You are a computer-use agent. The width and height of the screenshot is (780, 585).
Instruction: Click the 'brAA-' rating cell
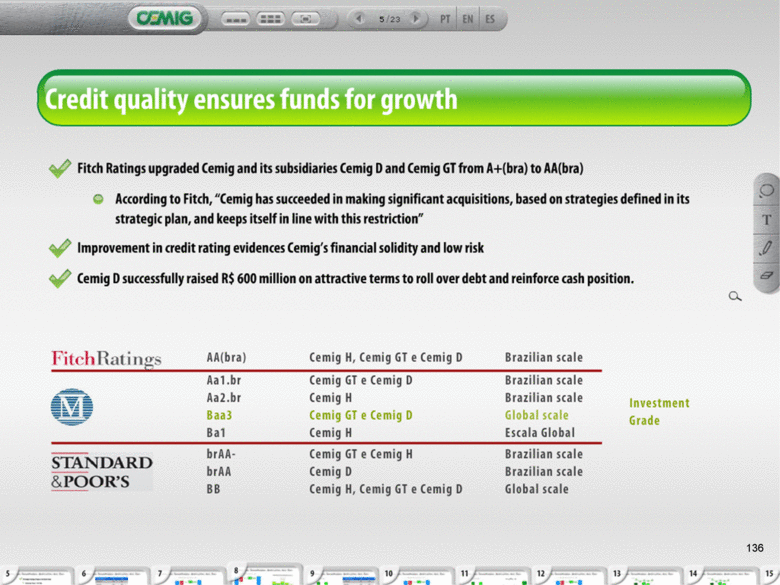[221, 454]
